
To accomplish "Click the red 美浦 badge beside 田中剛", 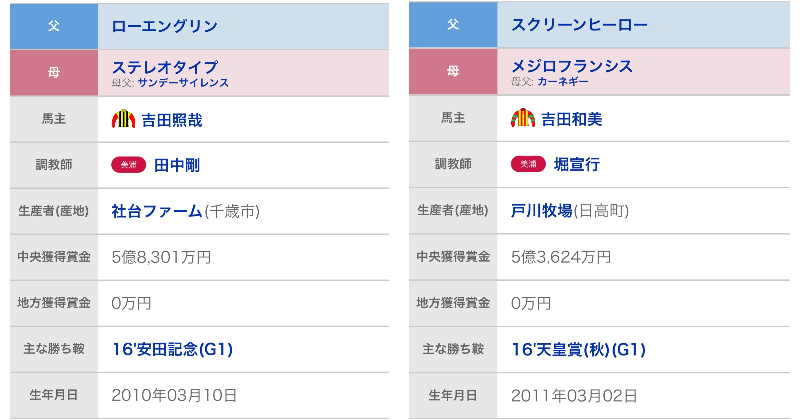I will coord(128,165).
